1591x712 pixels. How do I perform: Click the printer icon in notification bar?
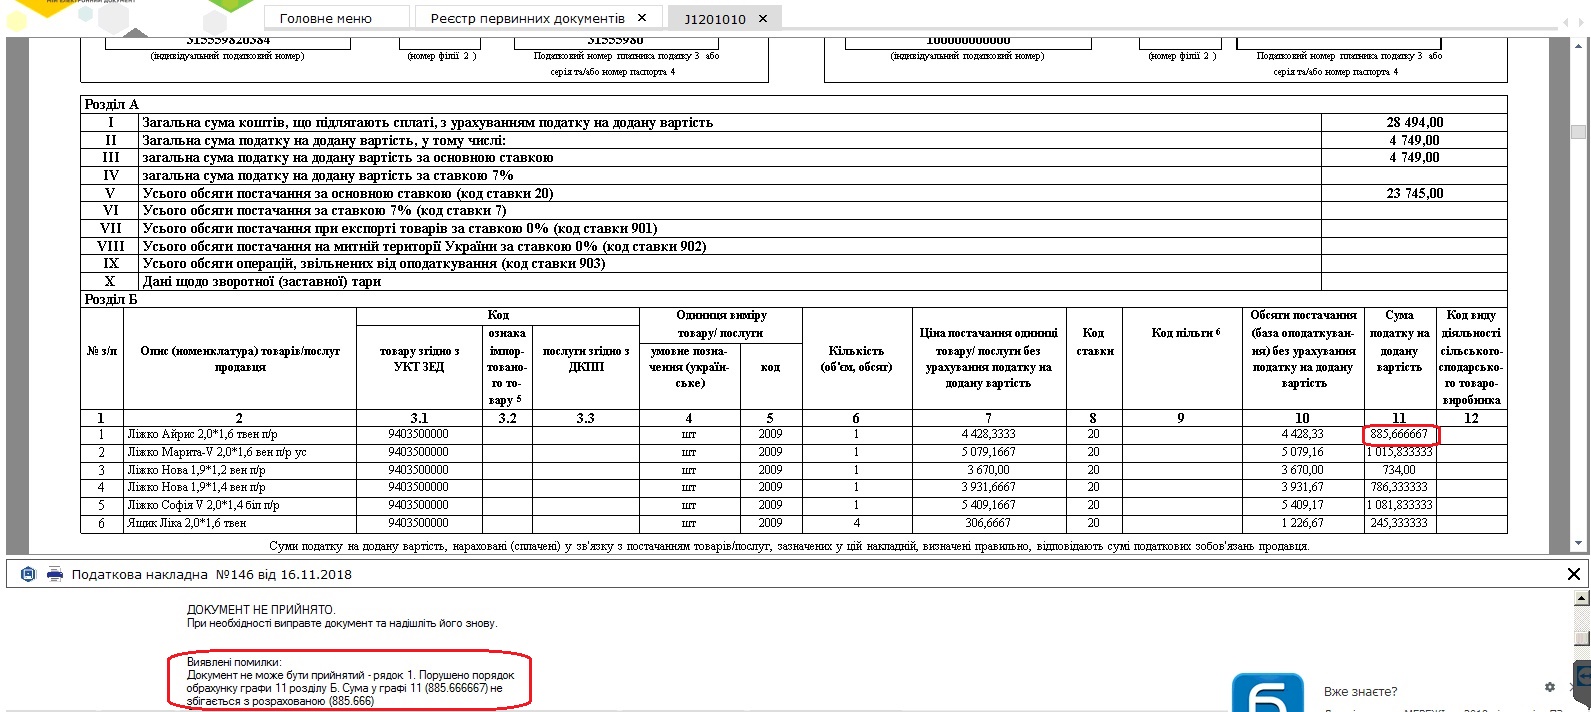54,574
